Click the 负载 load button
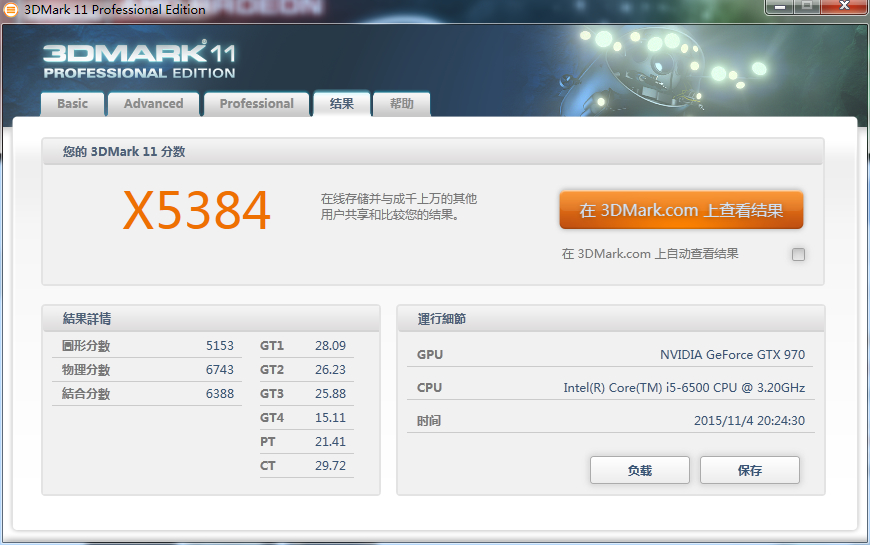 click(640, 470)
